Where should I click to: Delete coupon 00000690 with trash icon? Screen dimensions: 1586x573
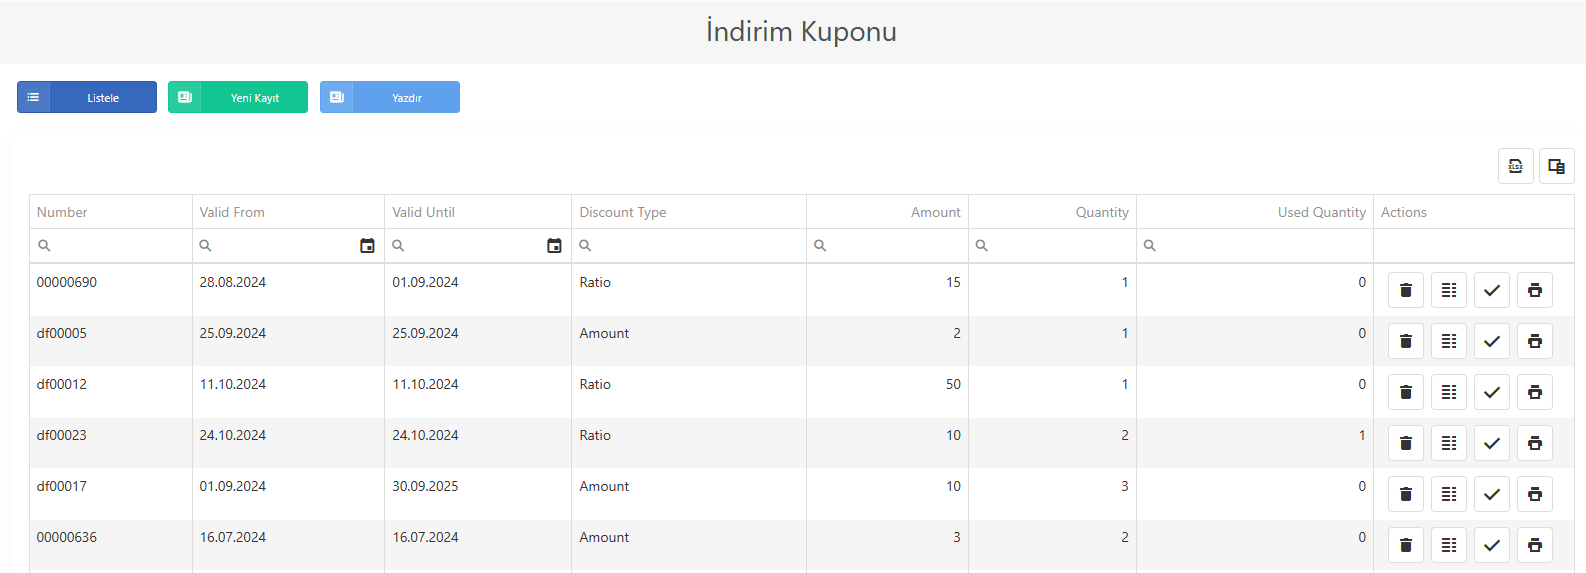[1406, 290]
